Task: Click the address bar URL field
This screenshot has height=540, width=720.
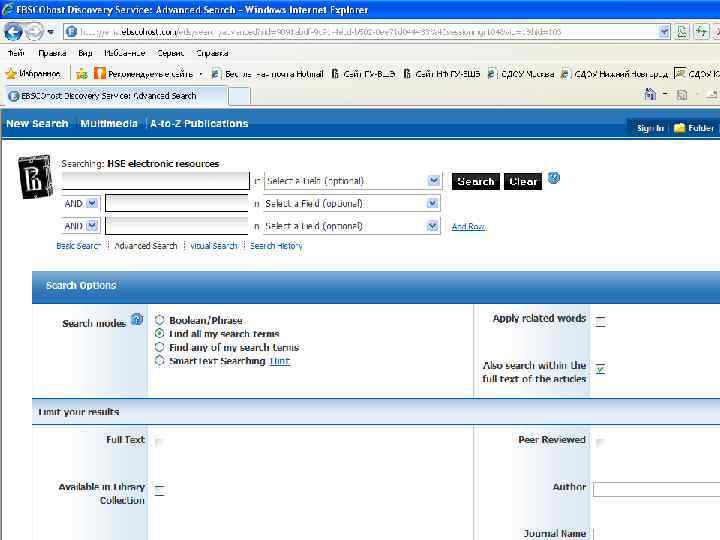Action: click(x=361, y=32)
